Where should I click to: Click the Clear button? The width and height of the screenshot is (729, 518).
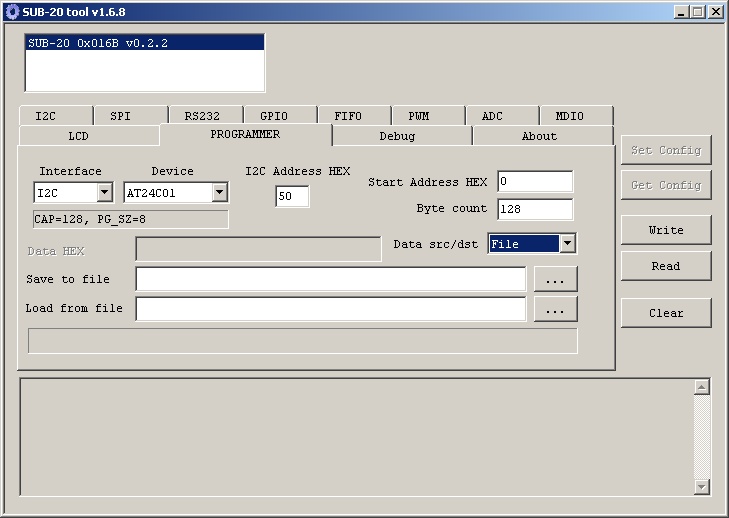coord(666,313)
